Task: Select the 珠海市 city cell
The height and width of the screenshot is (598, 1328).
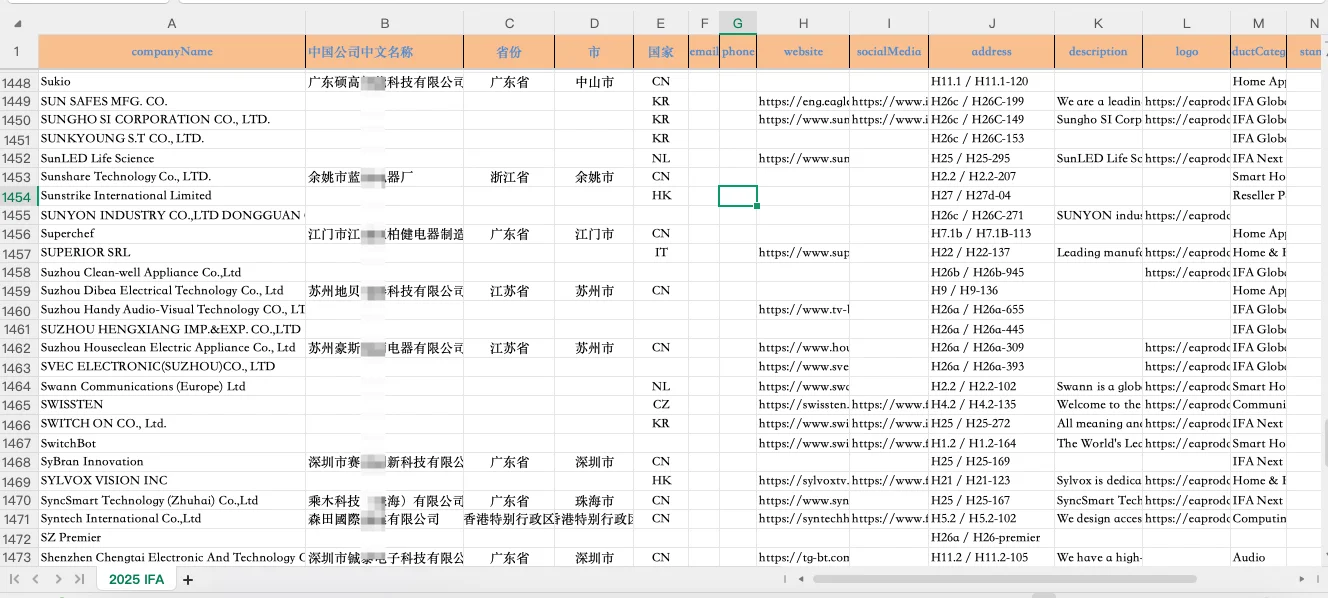Action: click(595, 500)
